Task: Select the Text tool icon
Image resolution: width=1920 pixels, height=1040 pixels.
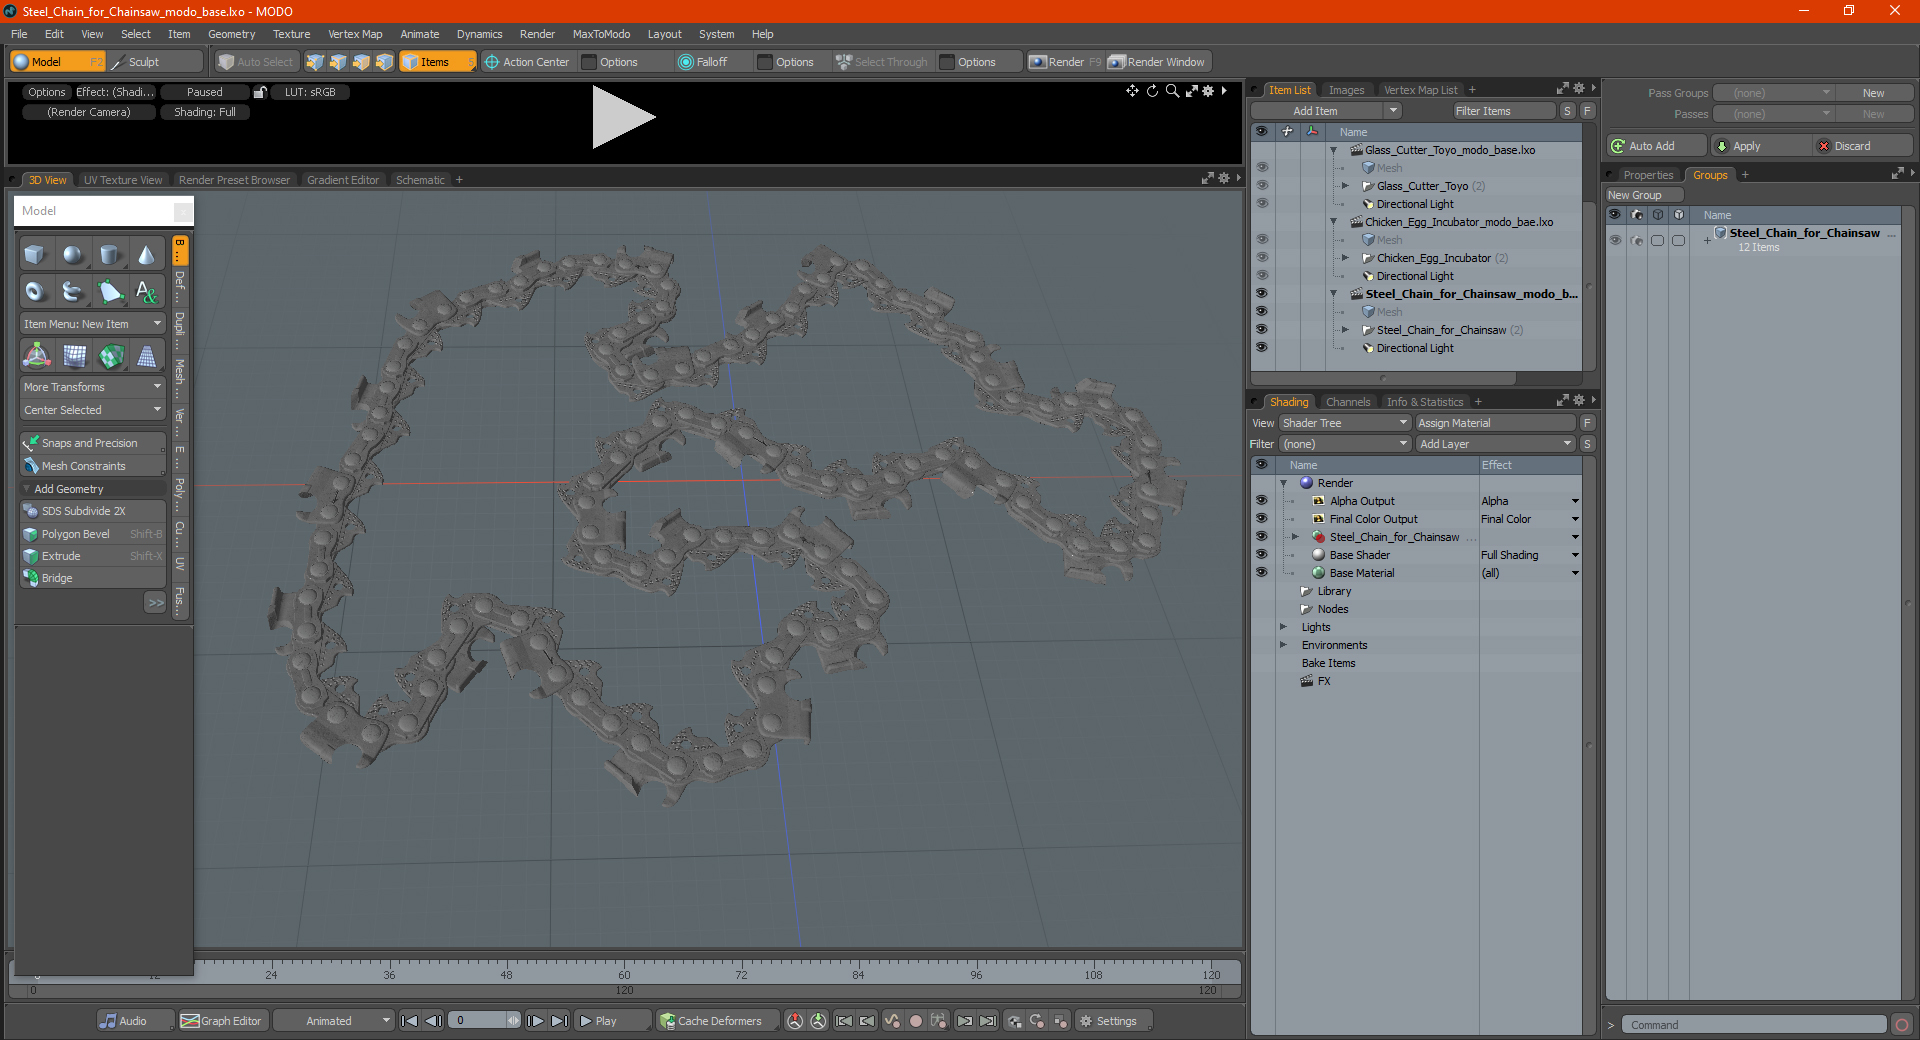Action: [x=147, y=291]
